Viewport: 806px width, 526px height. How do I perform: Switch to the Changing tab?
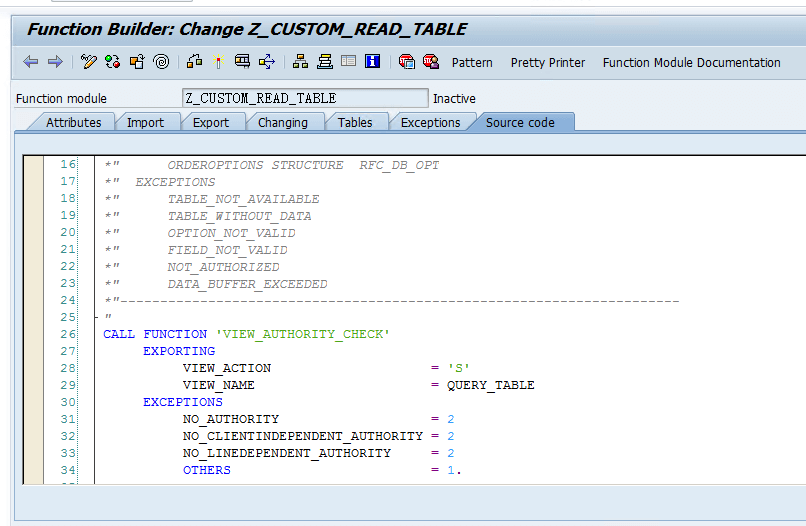(x=283, y=122)
